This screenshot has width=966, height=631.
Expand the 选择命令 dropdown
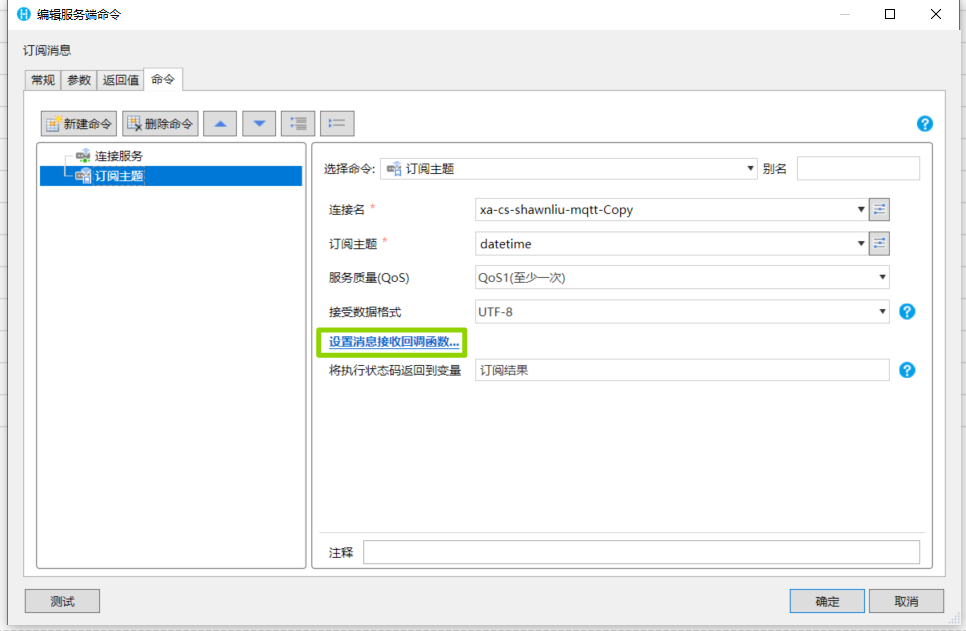coord(750,169)
